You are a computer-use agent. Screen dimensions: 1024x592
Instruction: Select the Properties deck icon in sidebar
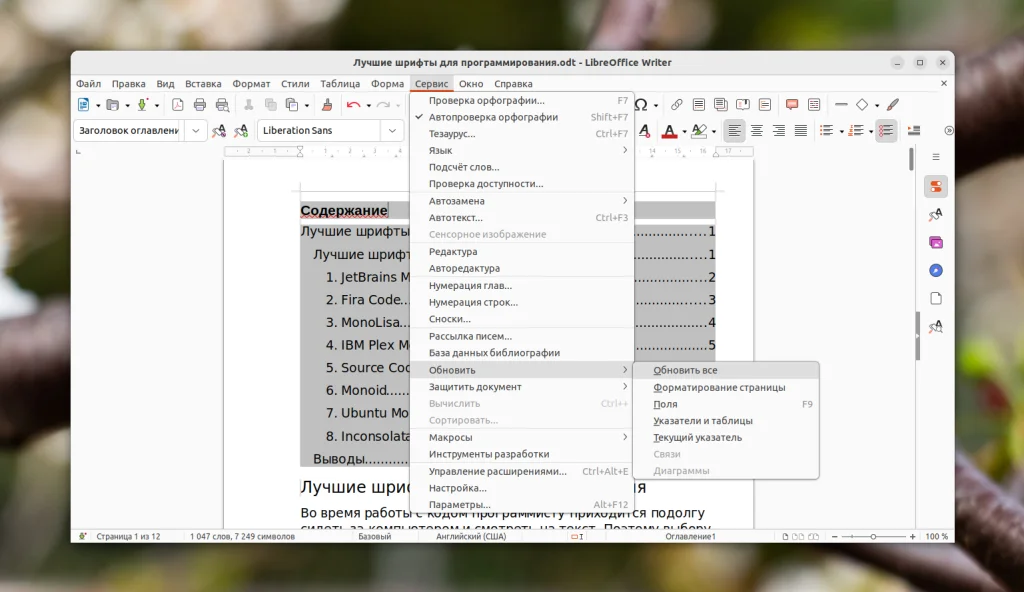coord(936,186)
